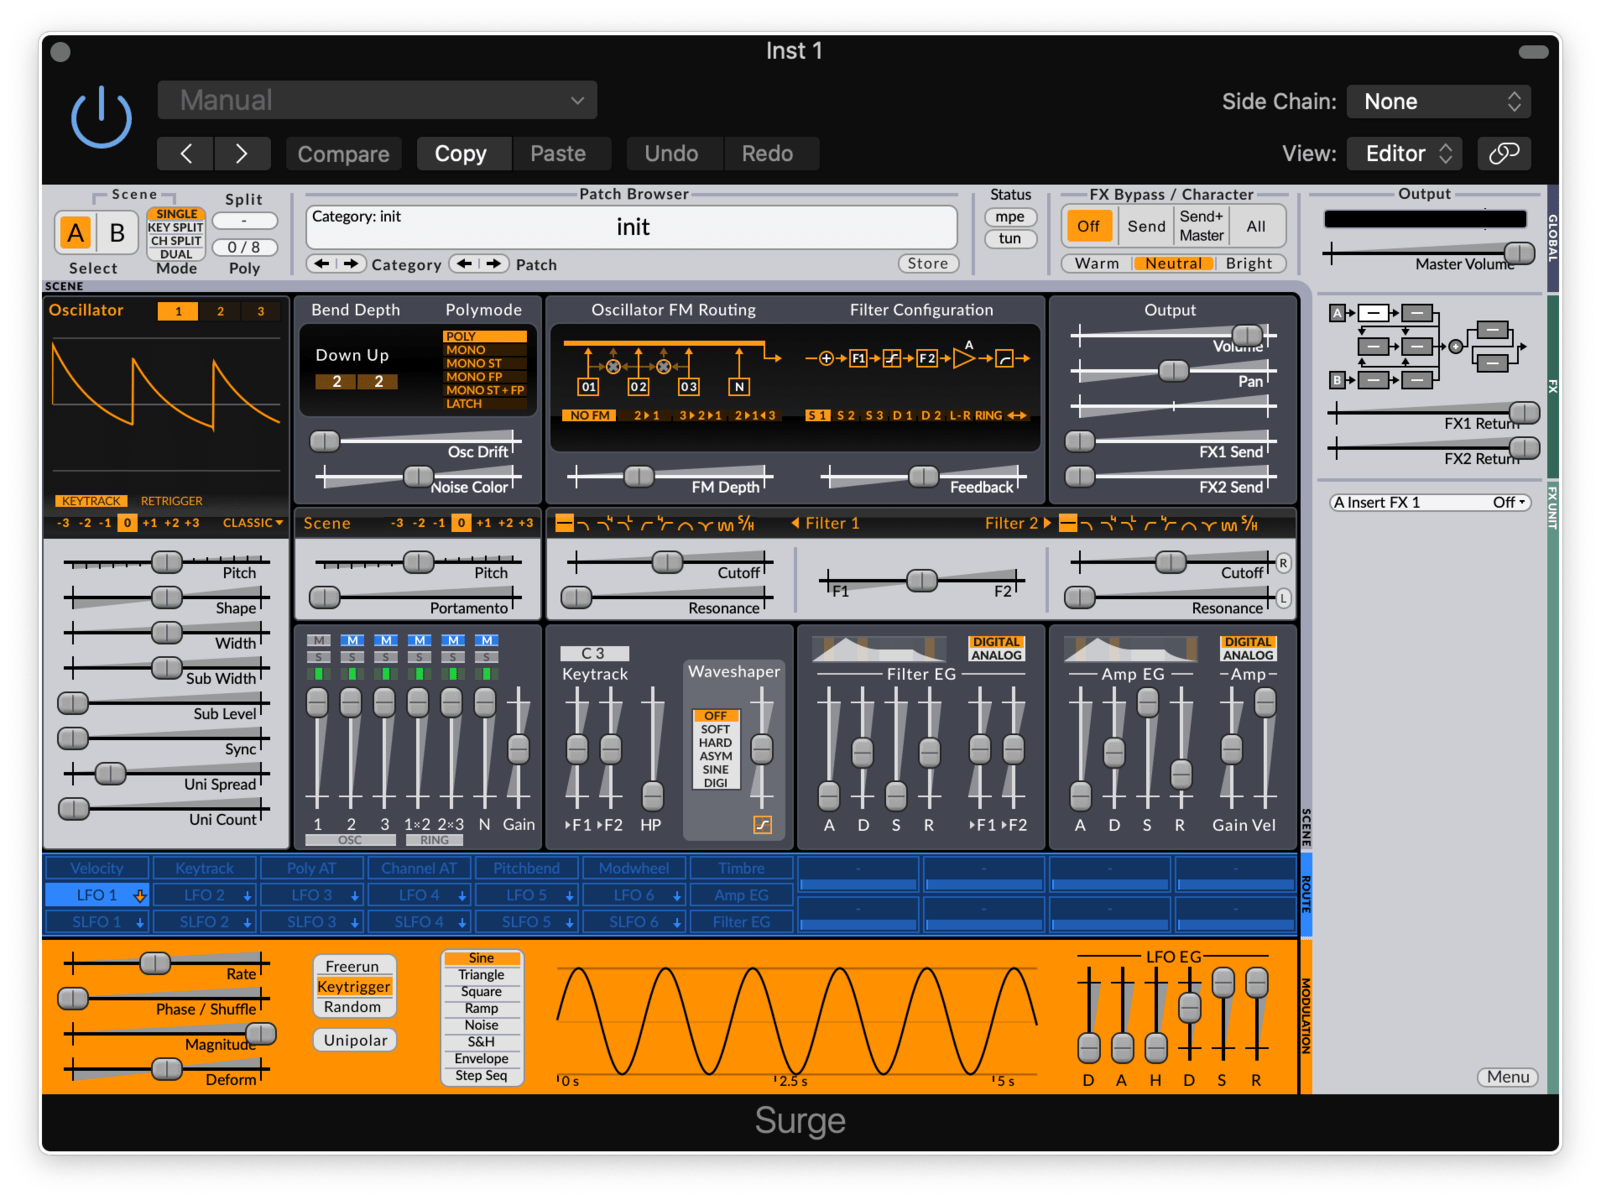Click the link chain icon beside View
This screenshot has width=1601, height=1200.
1503,153
